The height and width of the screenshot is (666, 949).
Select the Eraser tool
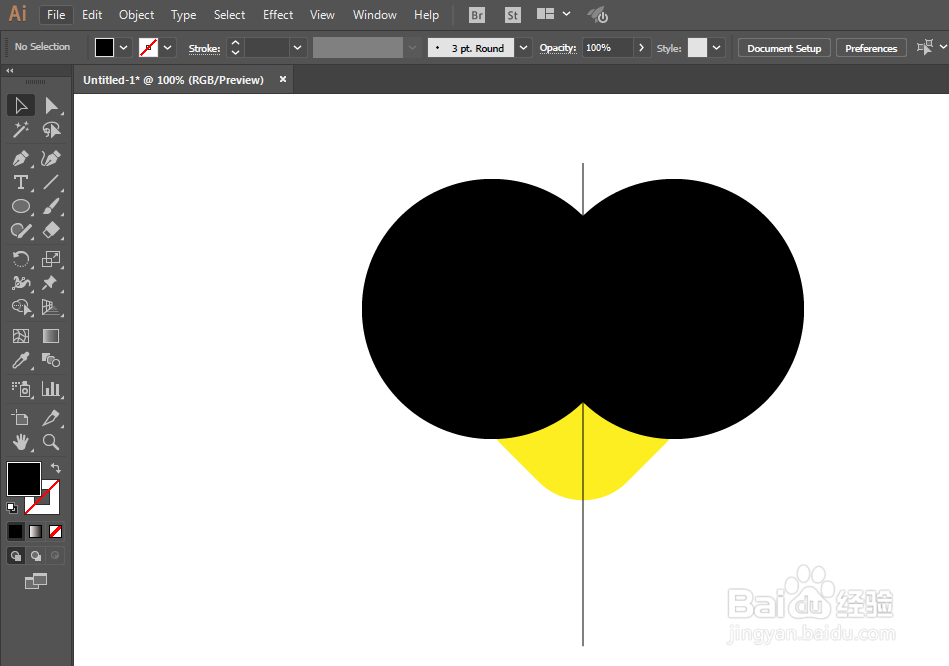click(51, 231)
